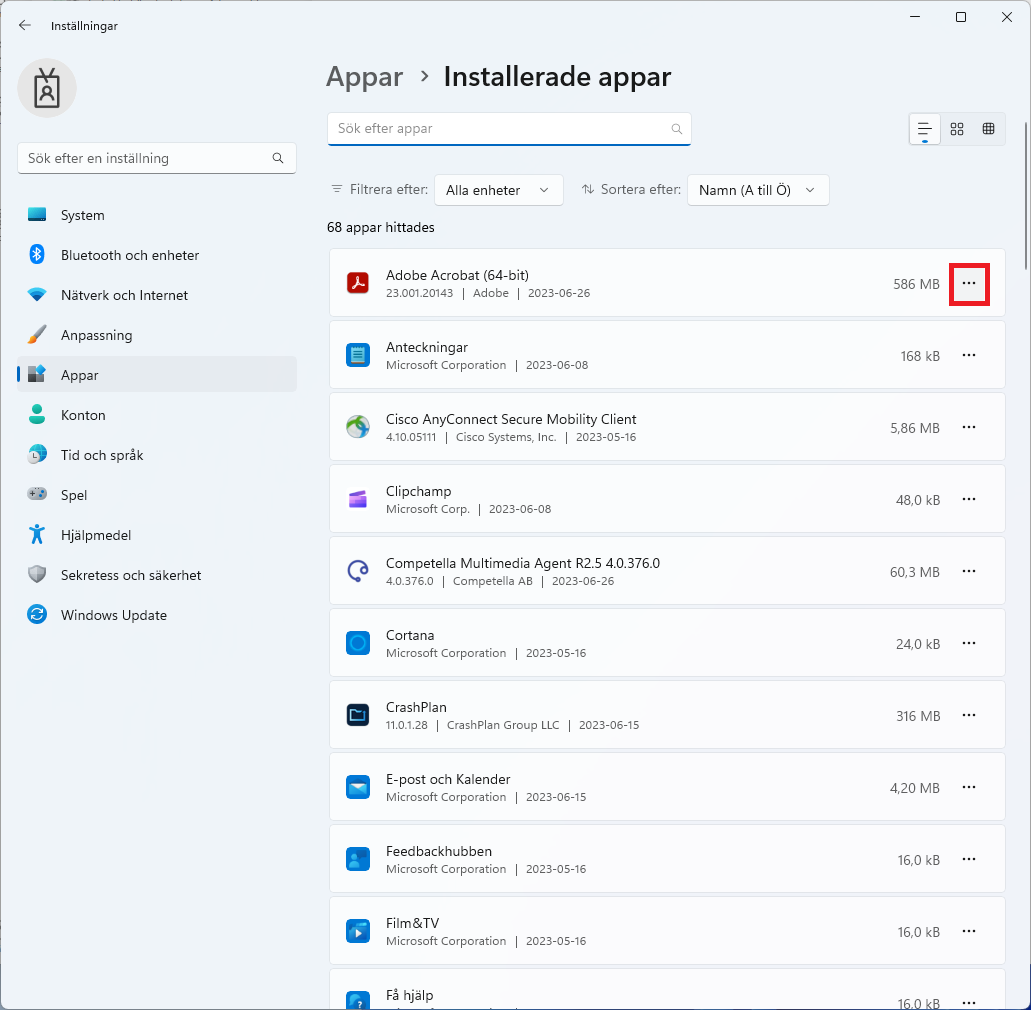Click the Feedbackhubben app icon
This screenshot has height=1010, width=1031.
click(358, 859)
